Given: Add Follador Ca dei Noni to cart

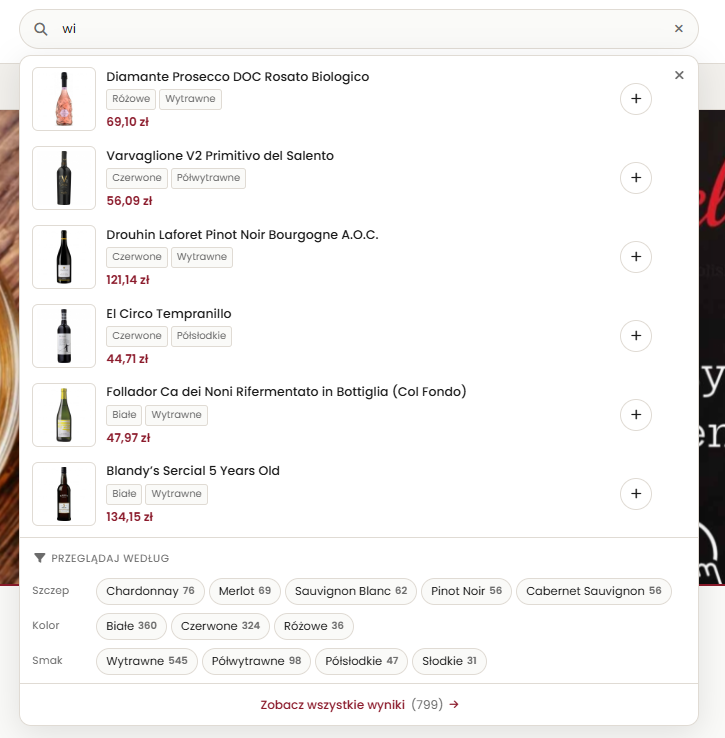Looking at the screenshot, I should (x=636, y=415).
